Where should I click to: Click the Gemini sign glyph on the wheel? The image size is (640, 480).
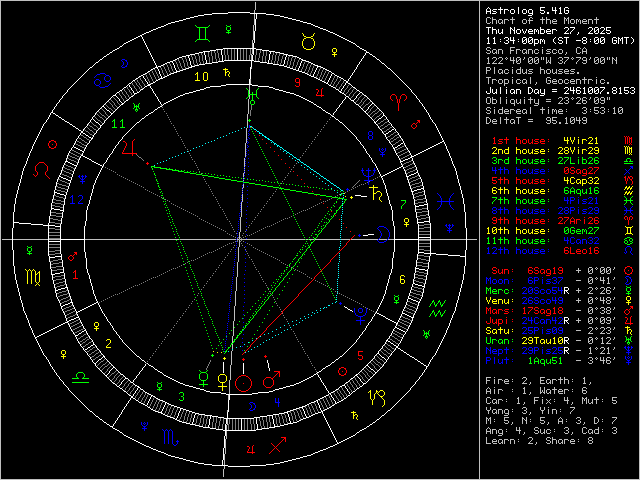point(203,33)
